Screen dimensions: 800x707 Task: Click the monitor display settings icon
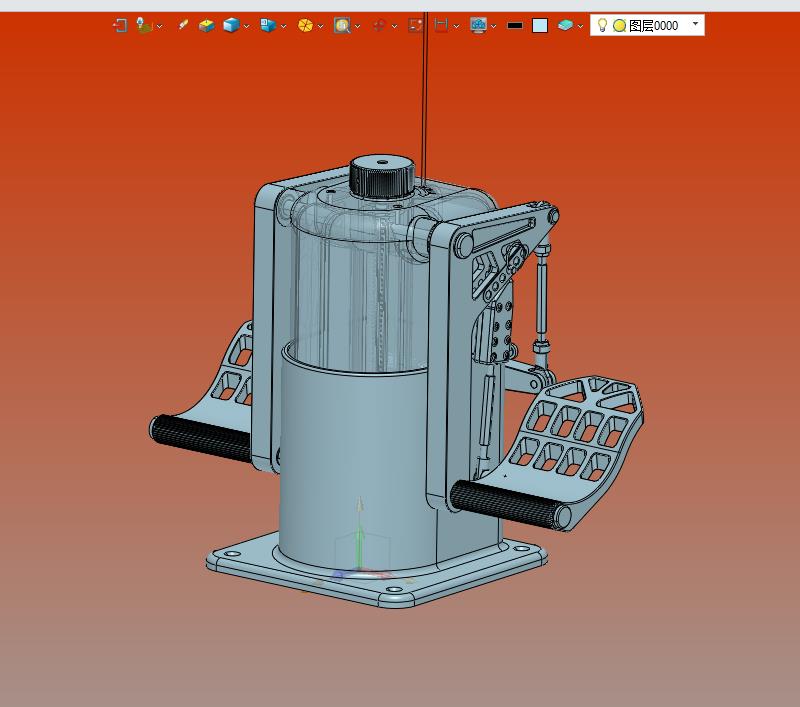tap(478, 25)
